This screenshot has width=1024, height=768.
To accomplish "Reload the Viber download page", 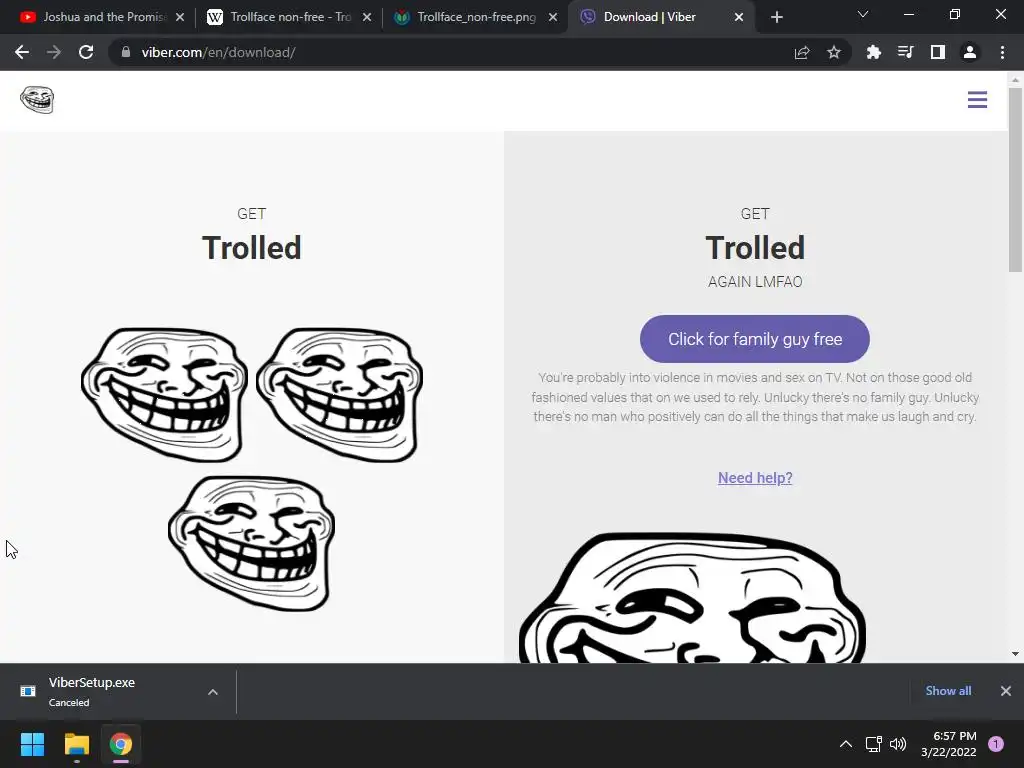I will tap(86, 52).
